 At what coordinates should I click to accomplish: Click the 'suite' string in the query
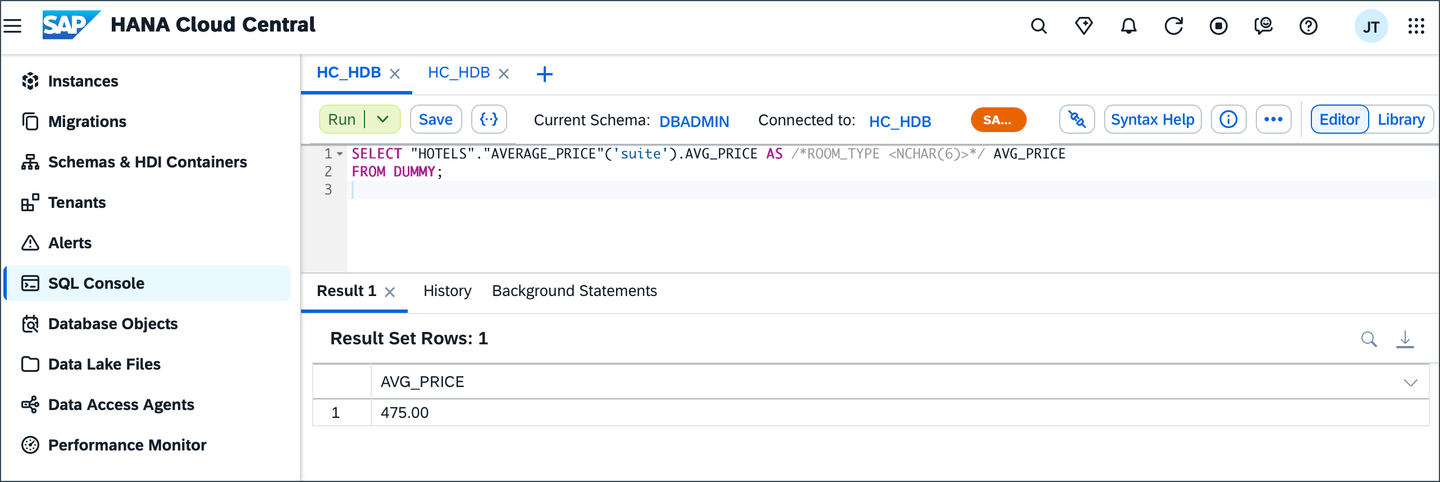click(639, 154)
